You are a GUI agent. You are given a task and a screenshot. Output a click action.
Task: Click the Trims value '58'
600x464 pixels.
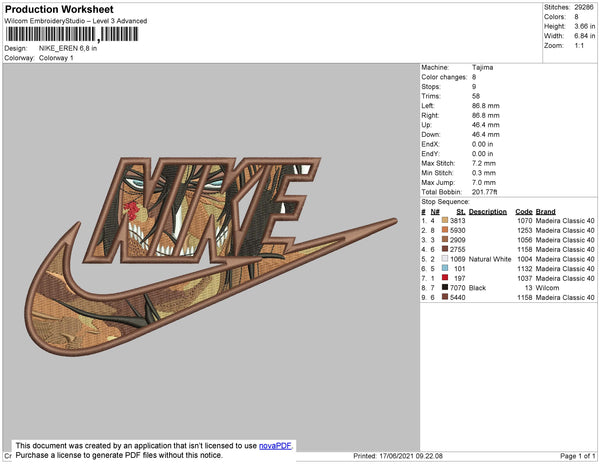[x=476, y=96]
